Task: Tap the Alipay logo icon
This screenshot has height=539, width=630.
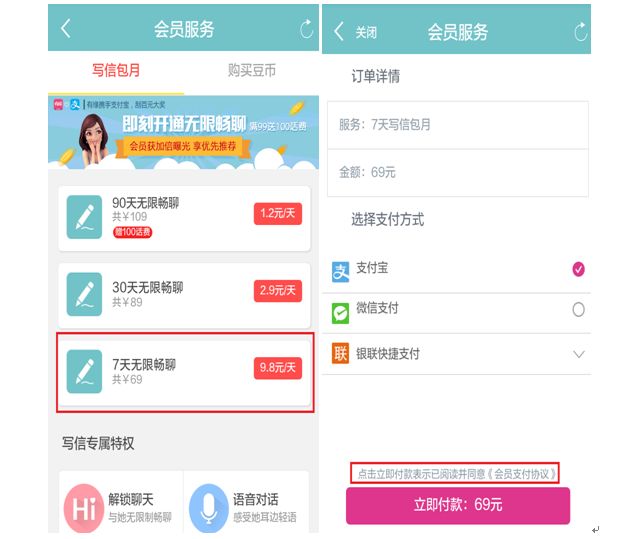Action: click(x=340, y=272)
